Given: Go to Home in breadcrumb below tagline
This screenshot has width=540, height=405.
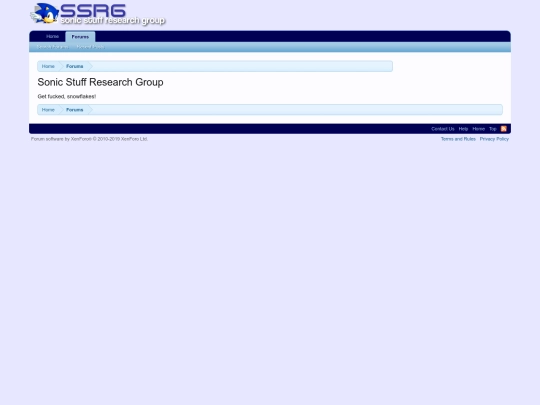Looking at the screenshot, I should [48, 110].
